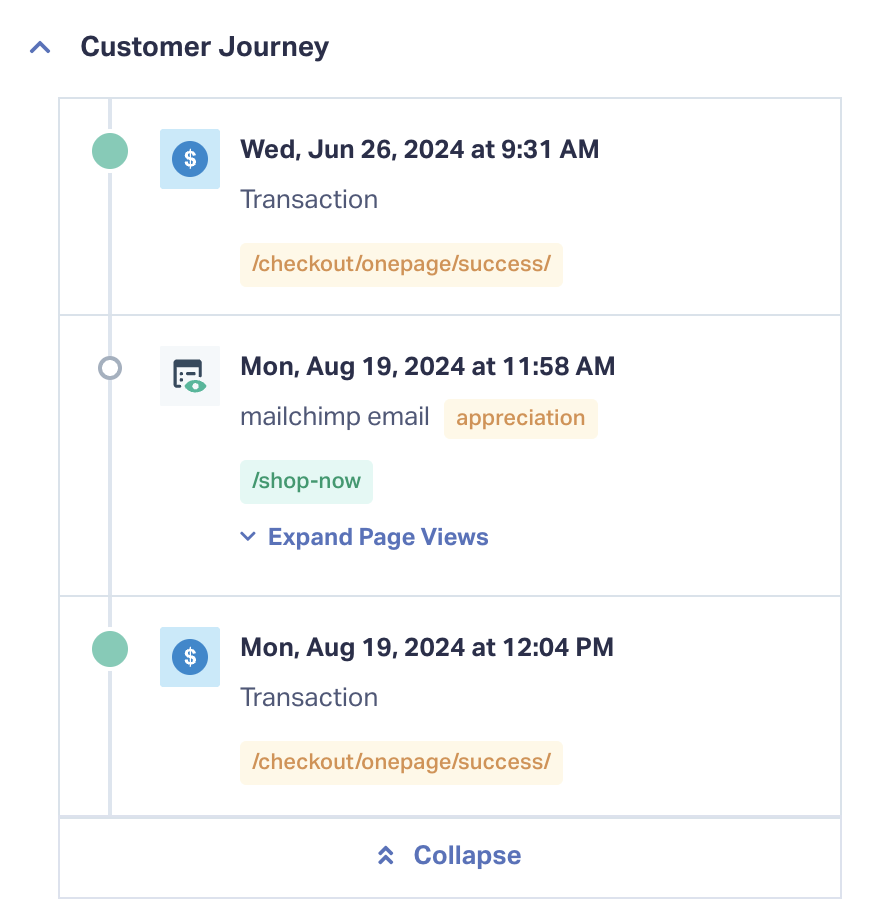Viewport: 894px width, 905px height.
Task: Click the double-chevron icon next to Collapse
Action: pyautogui.click(x=386, y=855)
